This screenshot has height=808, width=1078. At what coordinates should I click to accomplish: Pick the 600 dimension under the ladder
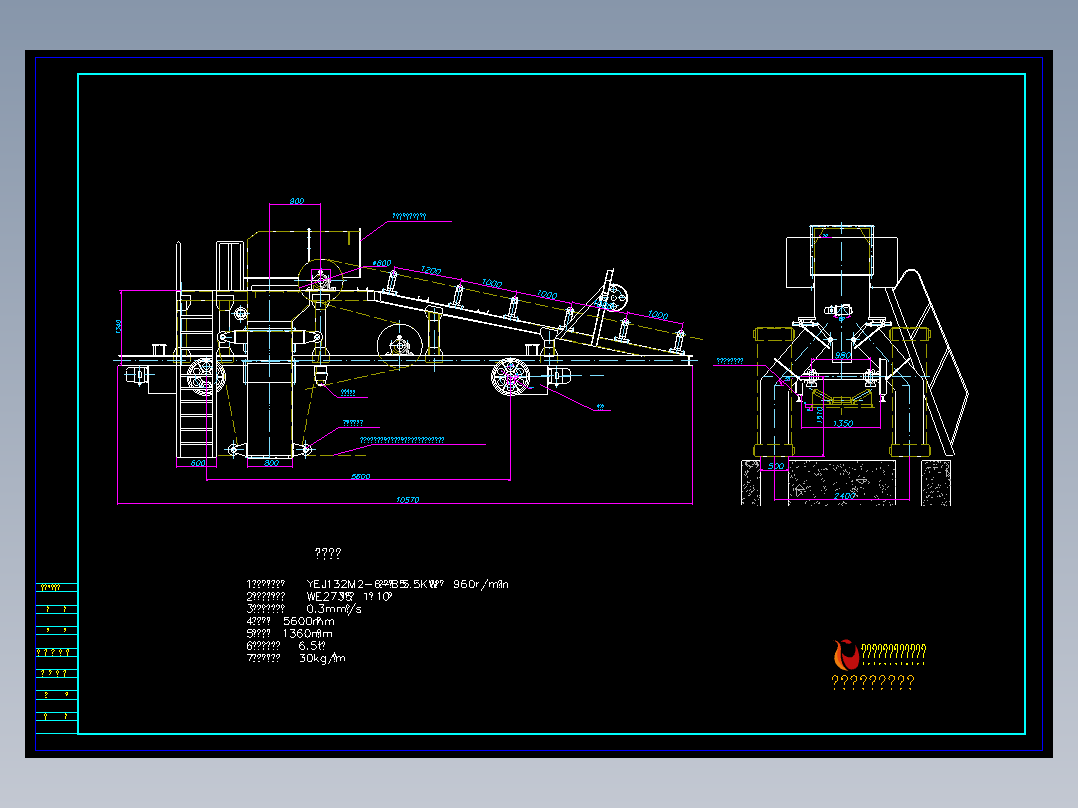tap(197, 463)
